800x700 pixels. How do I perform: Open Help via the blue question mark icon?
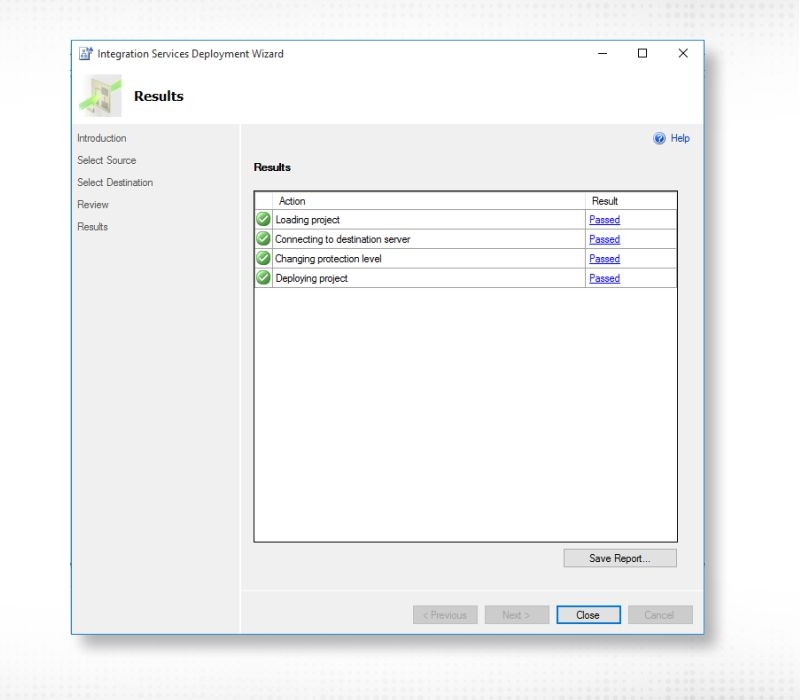[659, 138]
